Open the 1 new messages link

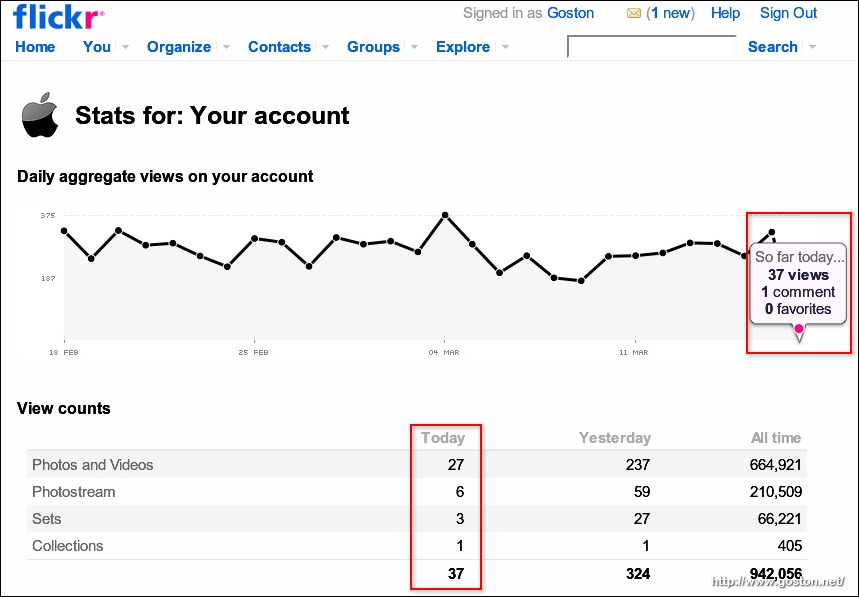pos(671,13)
